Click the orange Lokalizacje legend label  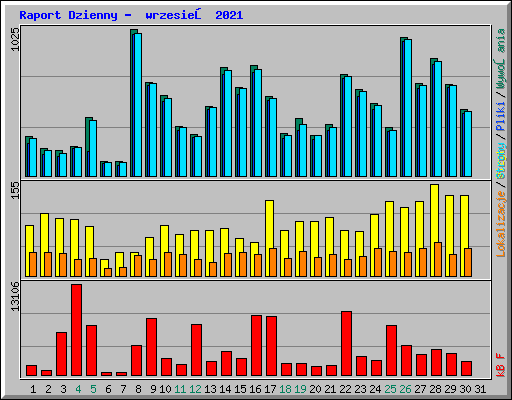pos(501,224)
